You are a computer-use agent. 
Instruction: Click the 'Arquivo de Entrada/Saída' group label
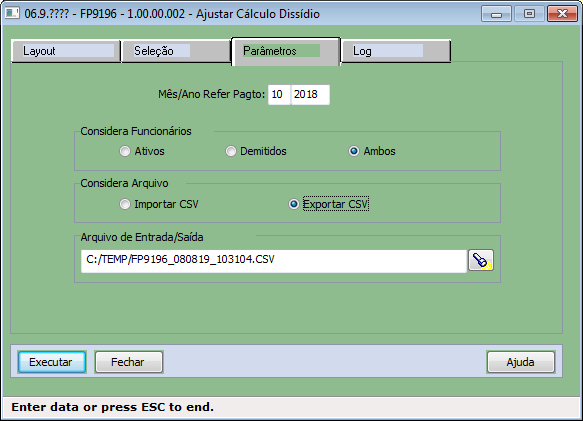click(142, 237)
